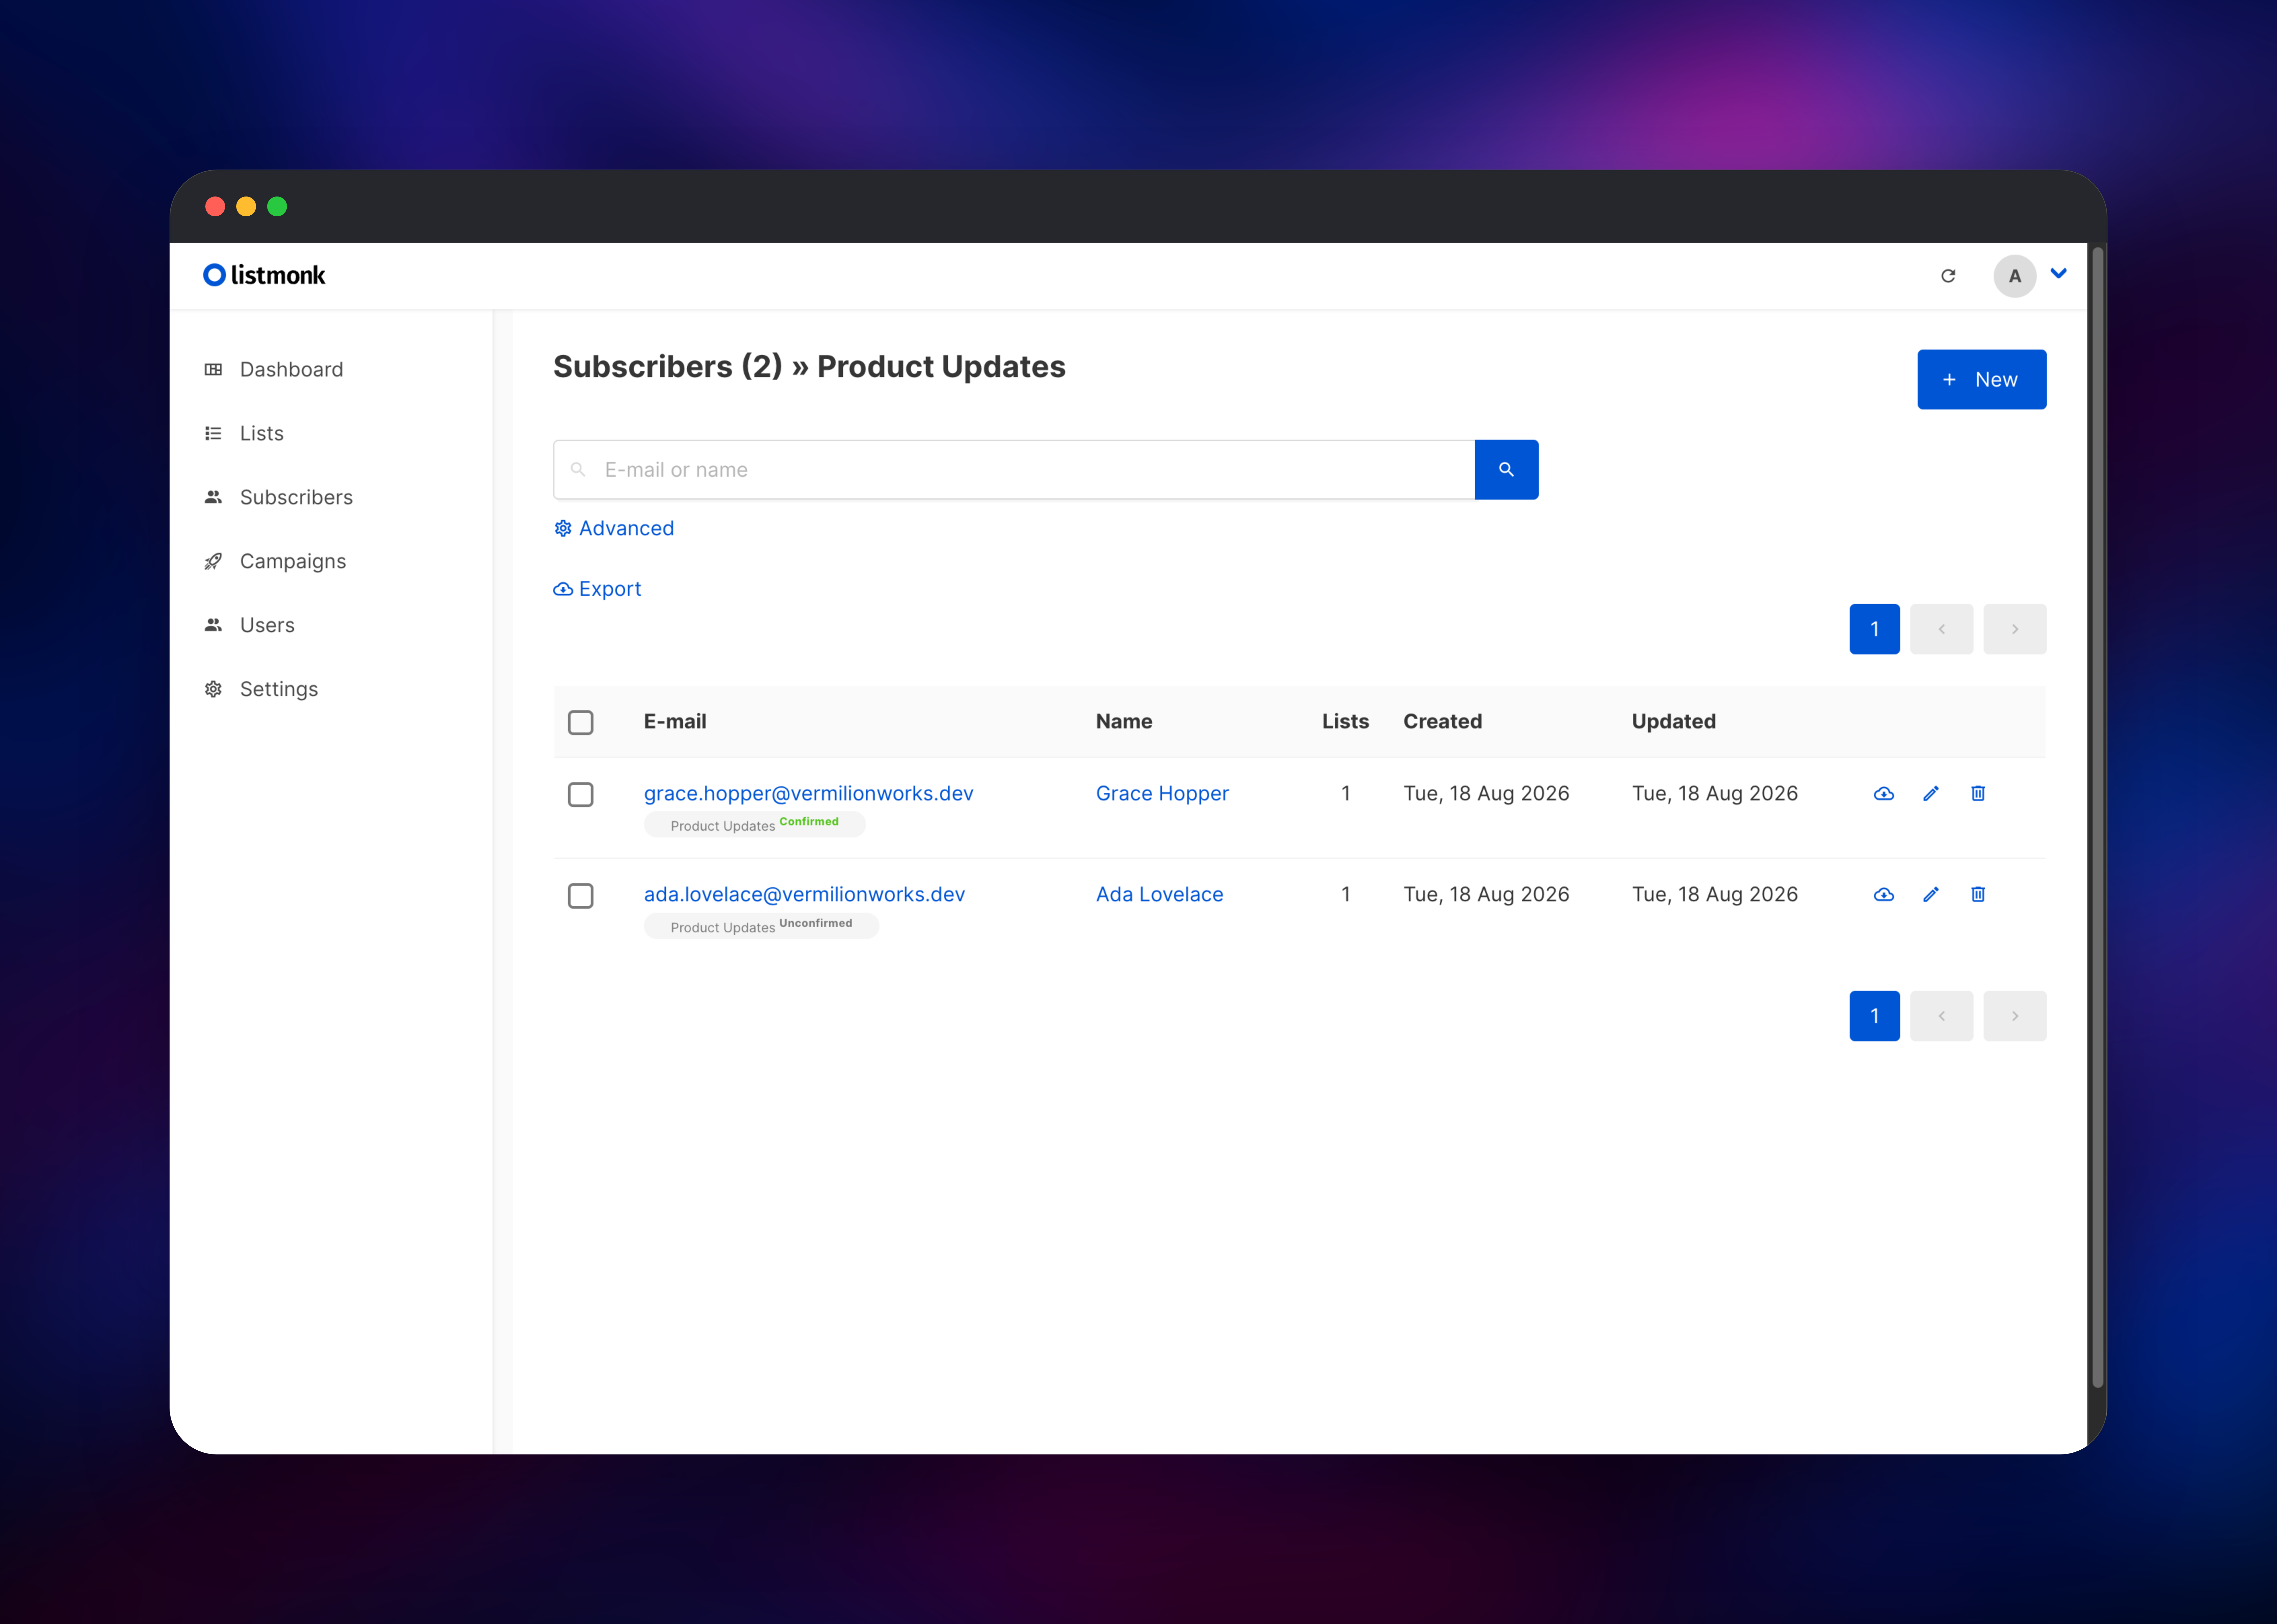Go to Lists in sidebar

[x=262, y=434]
